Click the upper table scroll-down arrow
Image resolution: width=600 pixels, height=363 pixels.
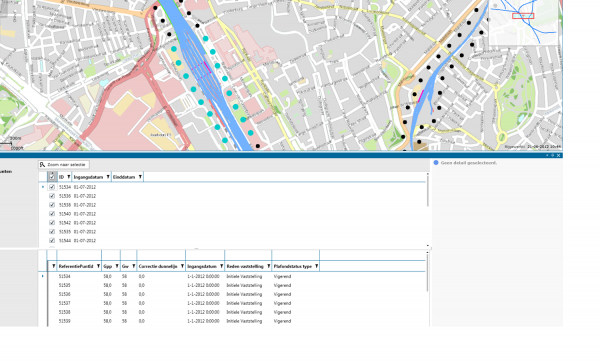tap(427, 246)
